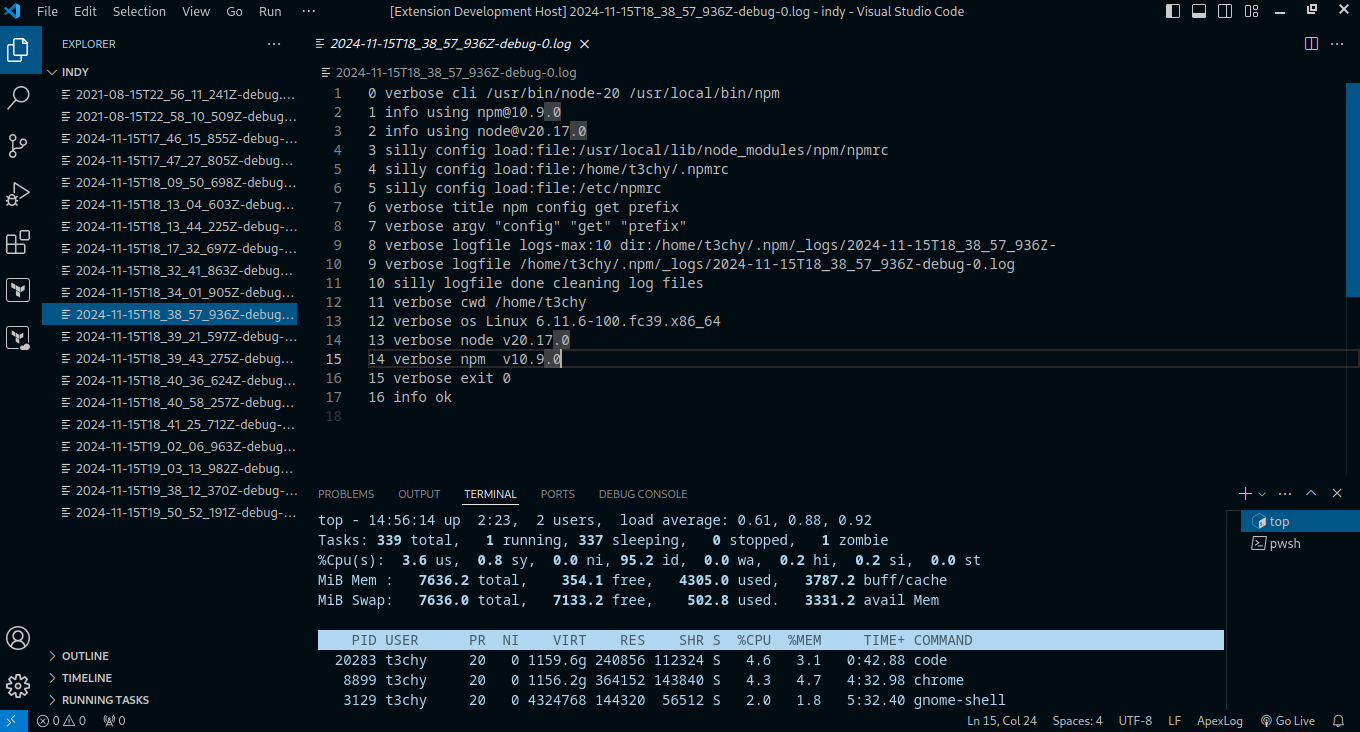The width and height of the screenshot is (1360, 732).
Task: Open notifications bell in status bar
Action: [x=1339, y=721]
